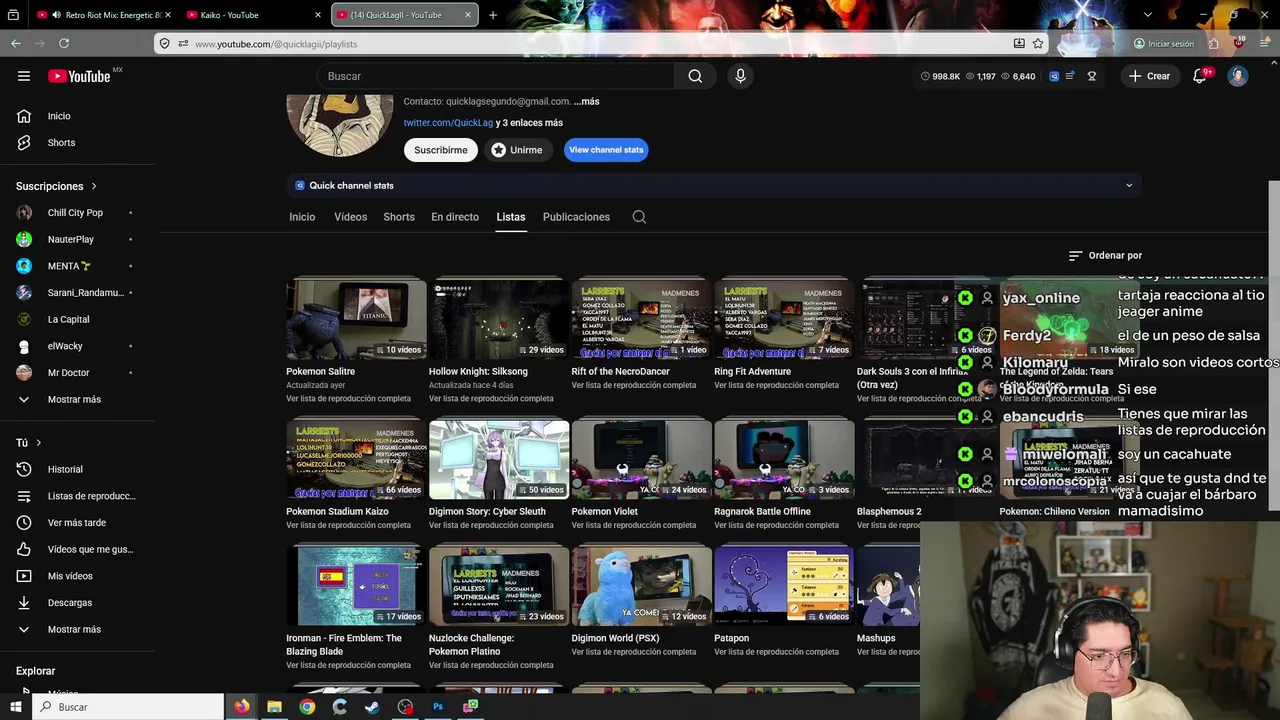This screenshot has height=720, width=1280.
Task: Open Pokemon Salitre playlist thumbnail
Action: (x=356, y=318)
